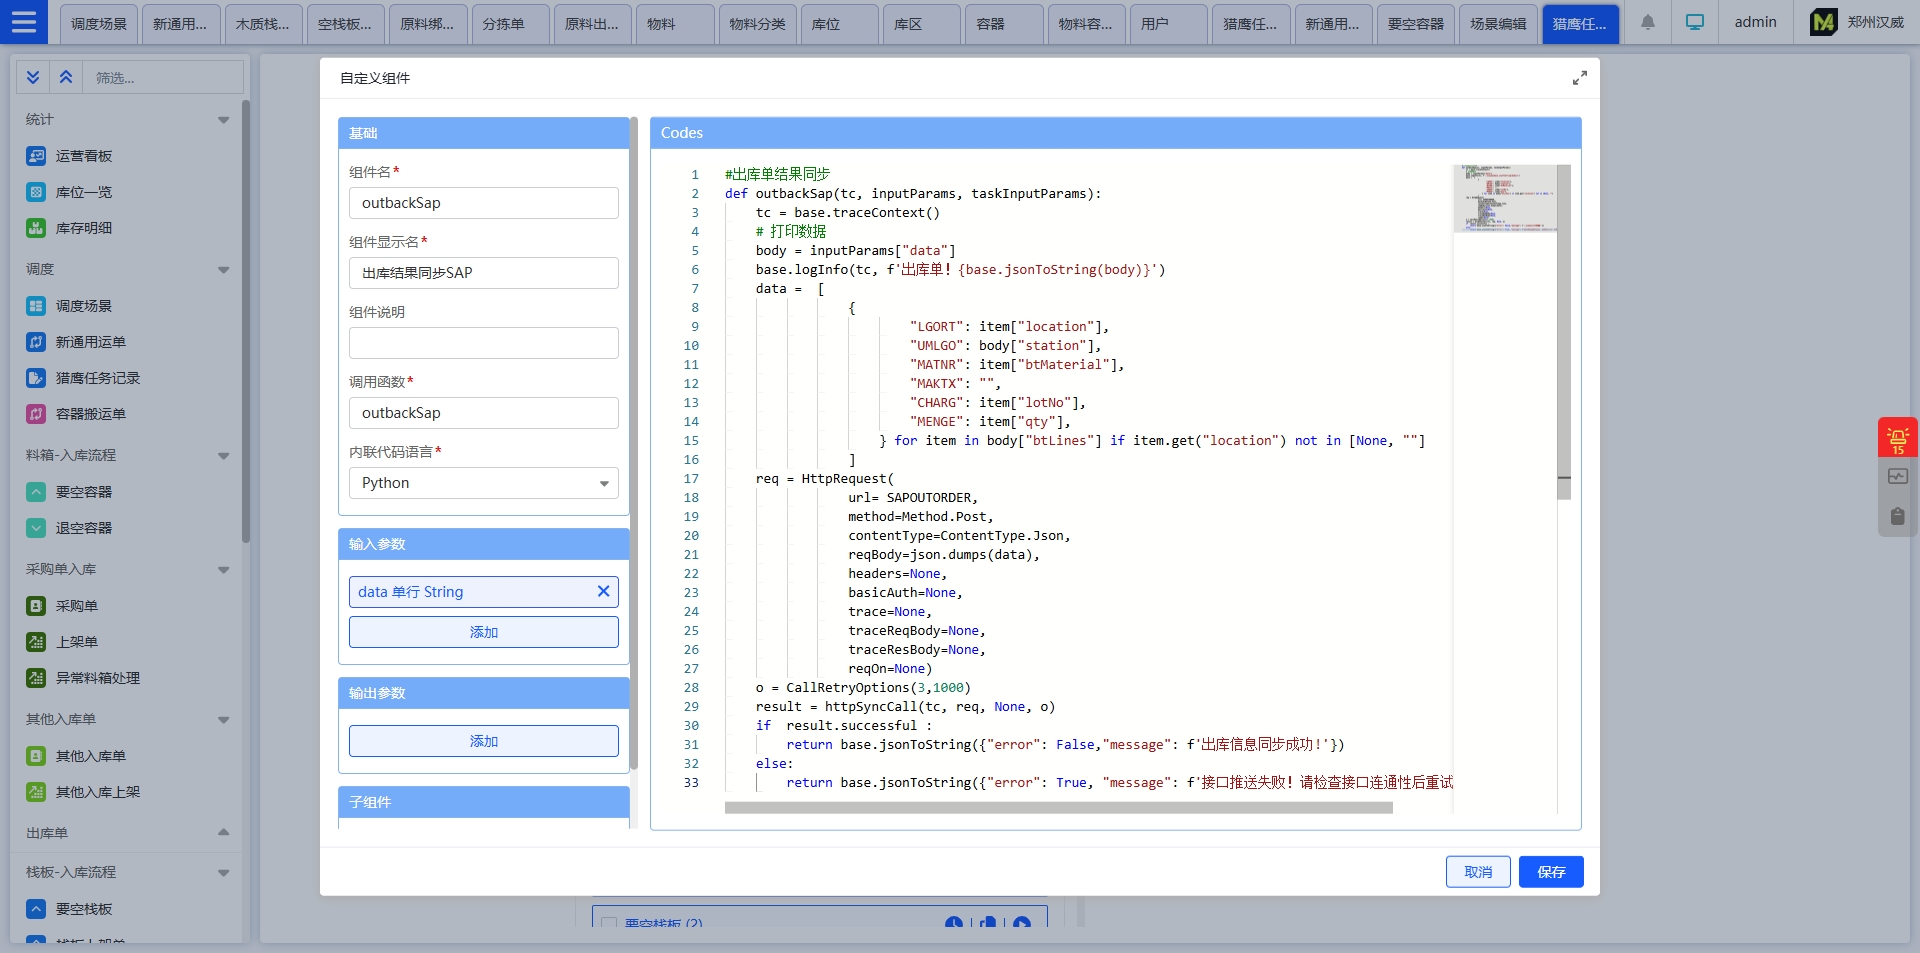Open the notifications bell

coord(1647,22)
